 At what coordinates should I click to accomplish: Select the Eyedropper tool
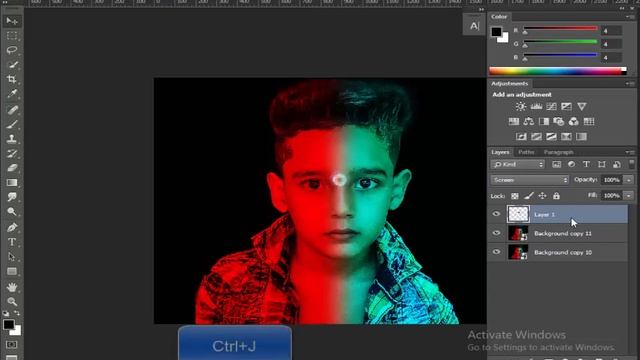tap(12, 94)
